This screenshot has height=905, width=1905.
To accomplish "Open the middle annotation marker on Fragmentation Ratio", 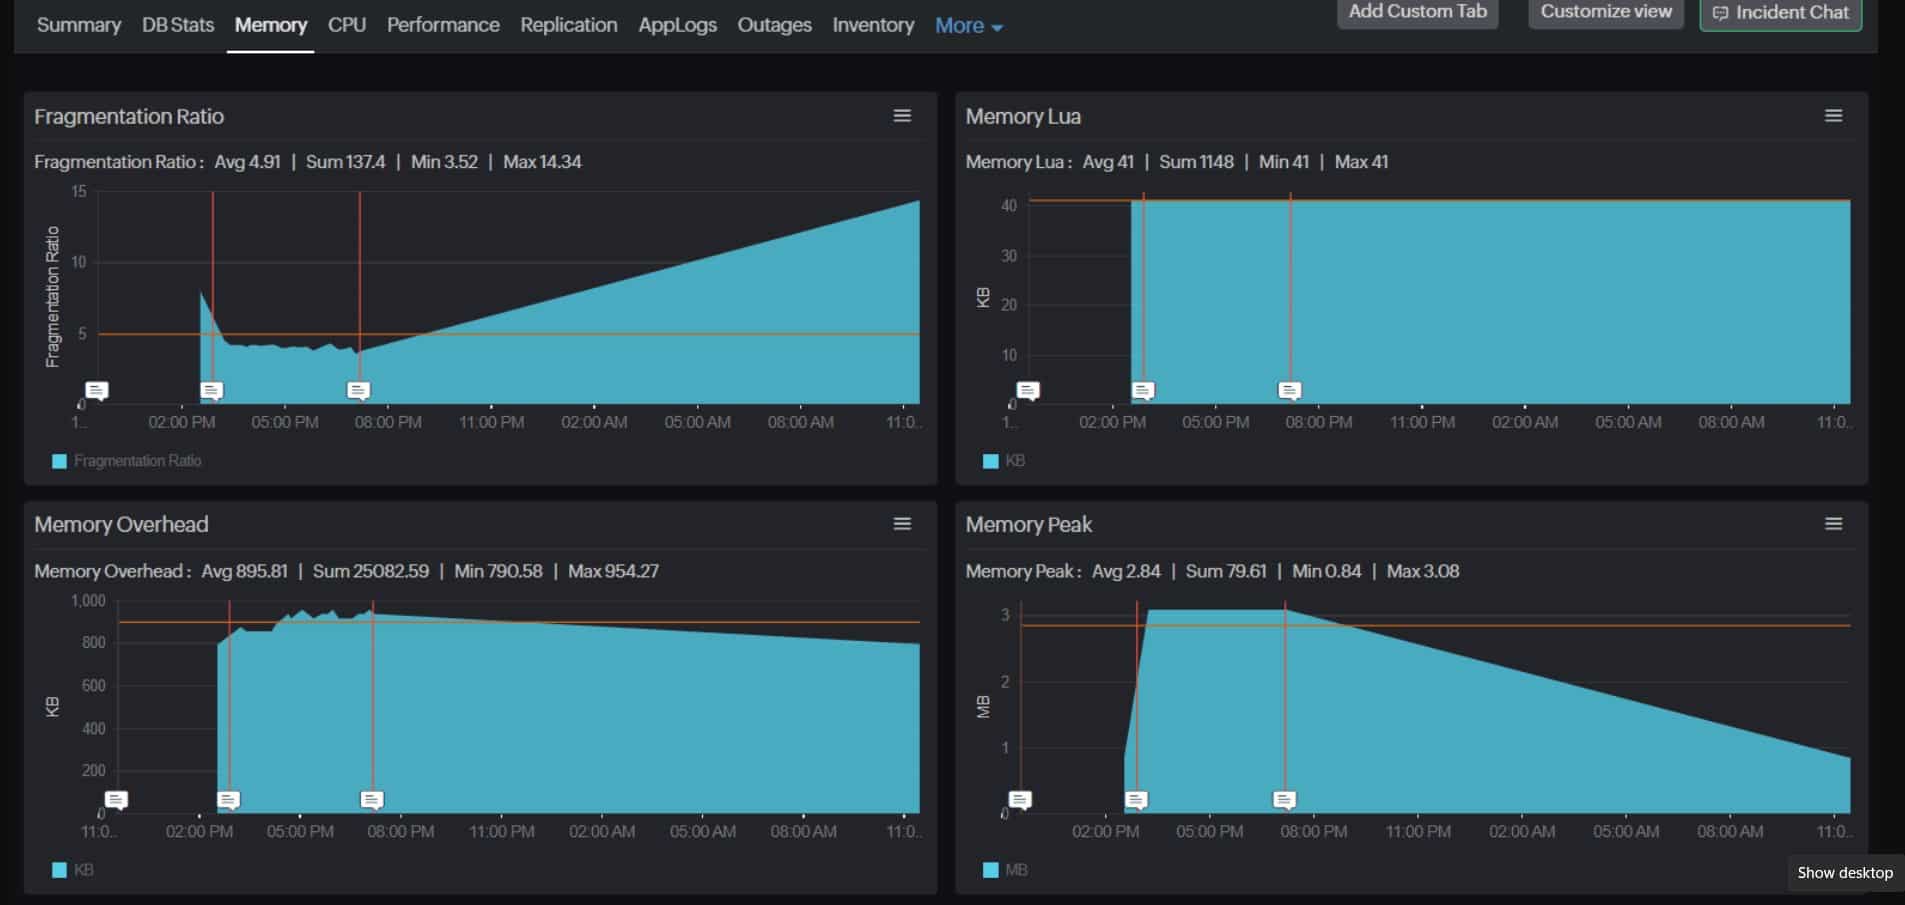I will (x=211, y=390).
